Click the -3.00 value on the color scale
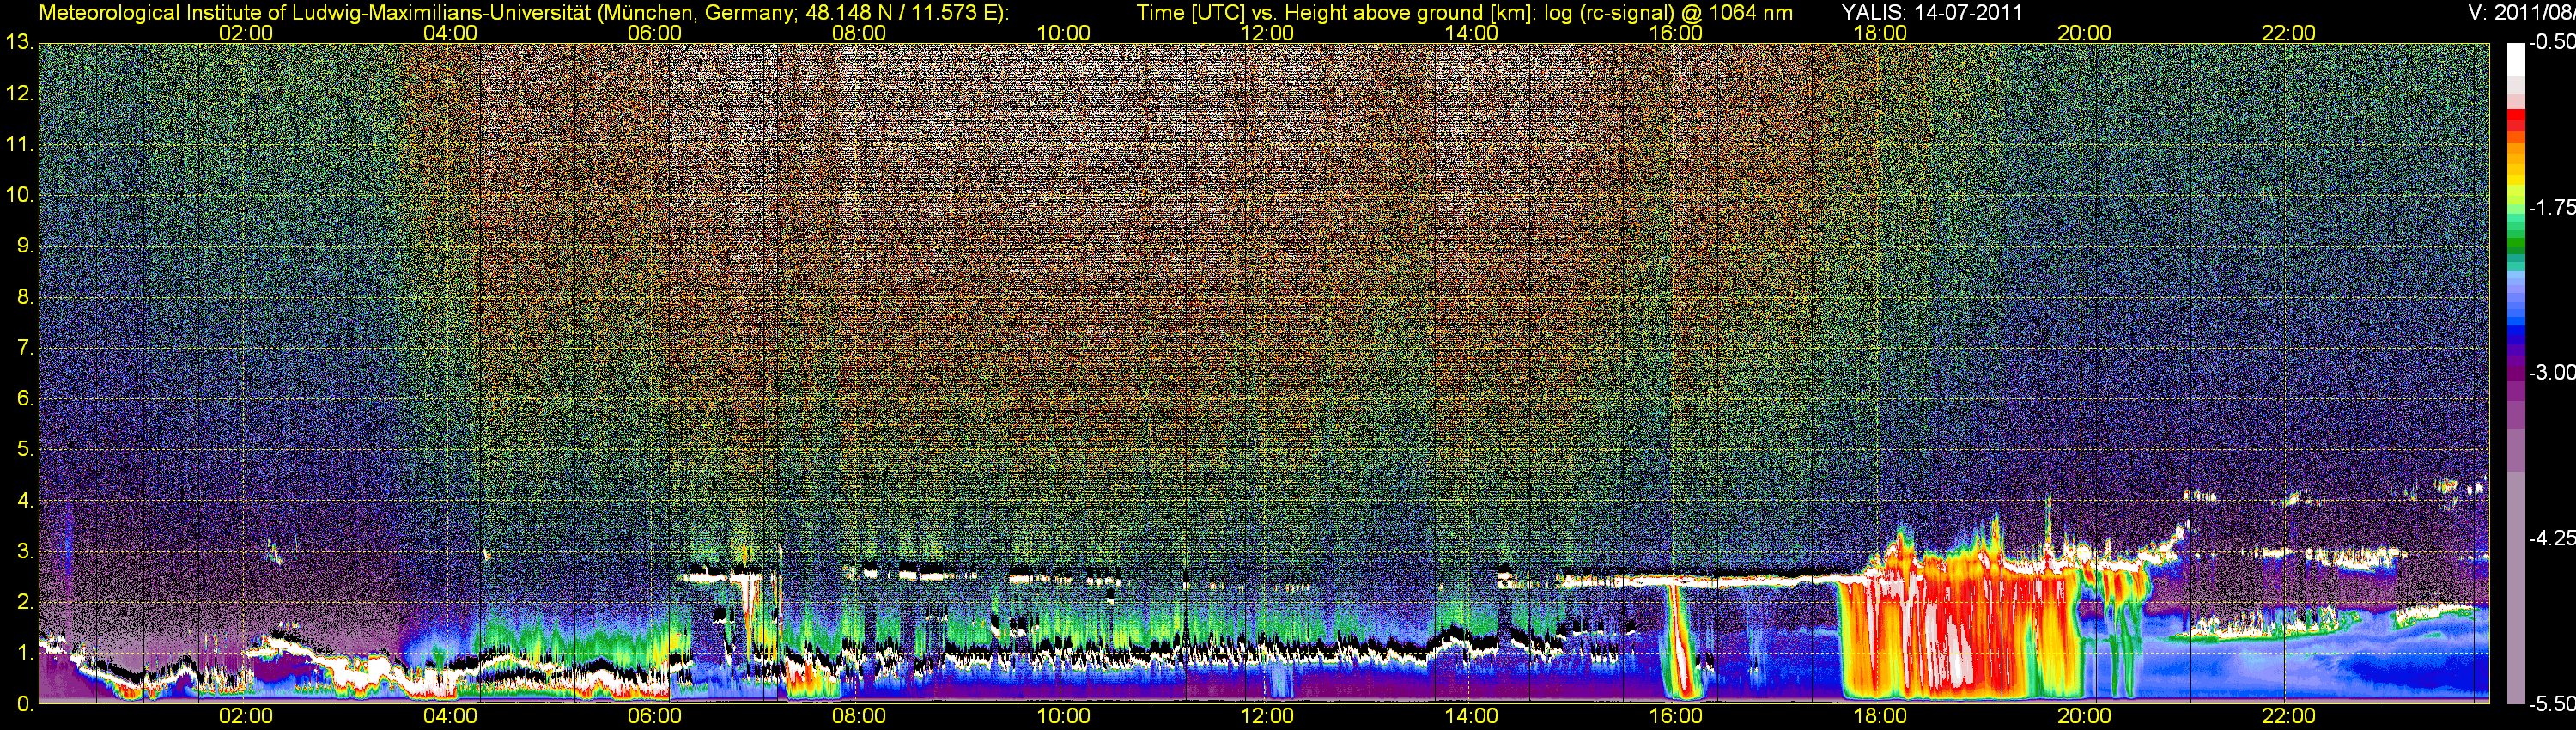This screenshot has width=2576, height=730. click(x=2551, y=372)
